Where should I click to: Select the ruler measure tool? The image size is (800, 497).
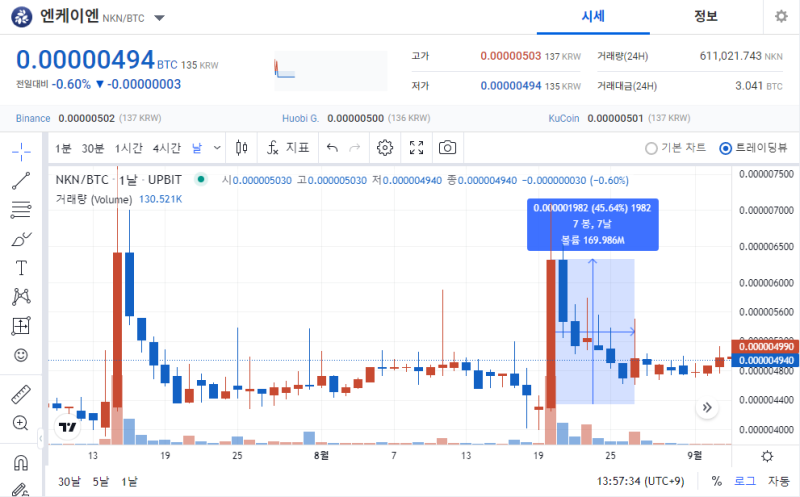pyautogui.click(x=21, y=394)
